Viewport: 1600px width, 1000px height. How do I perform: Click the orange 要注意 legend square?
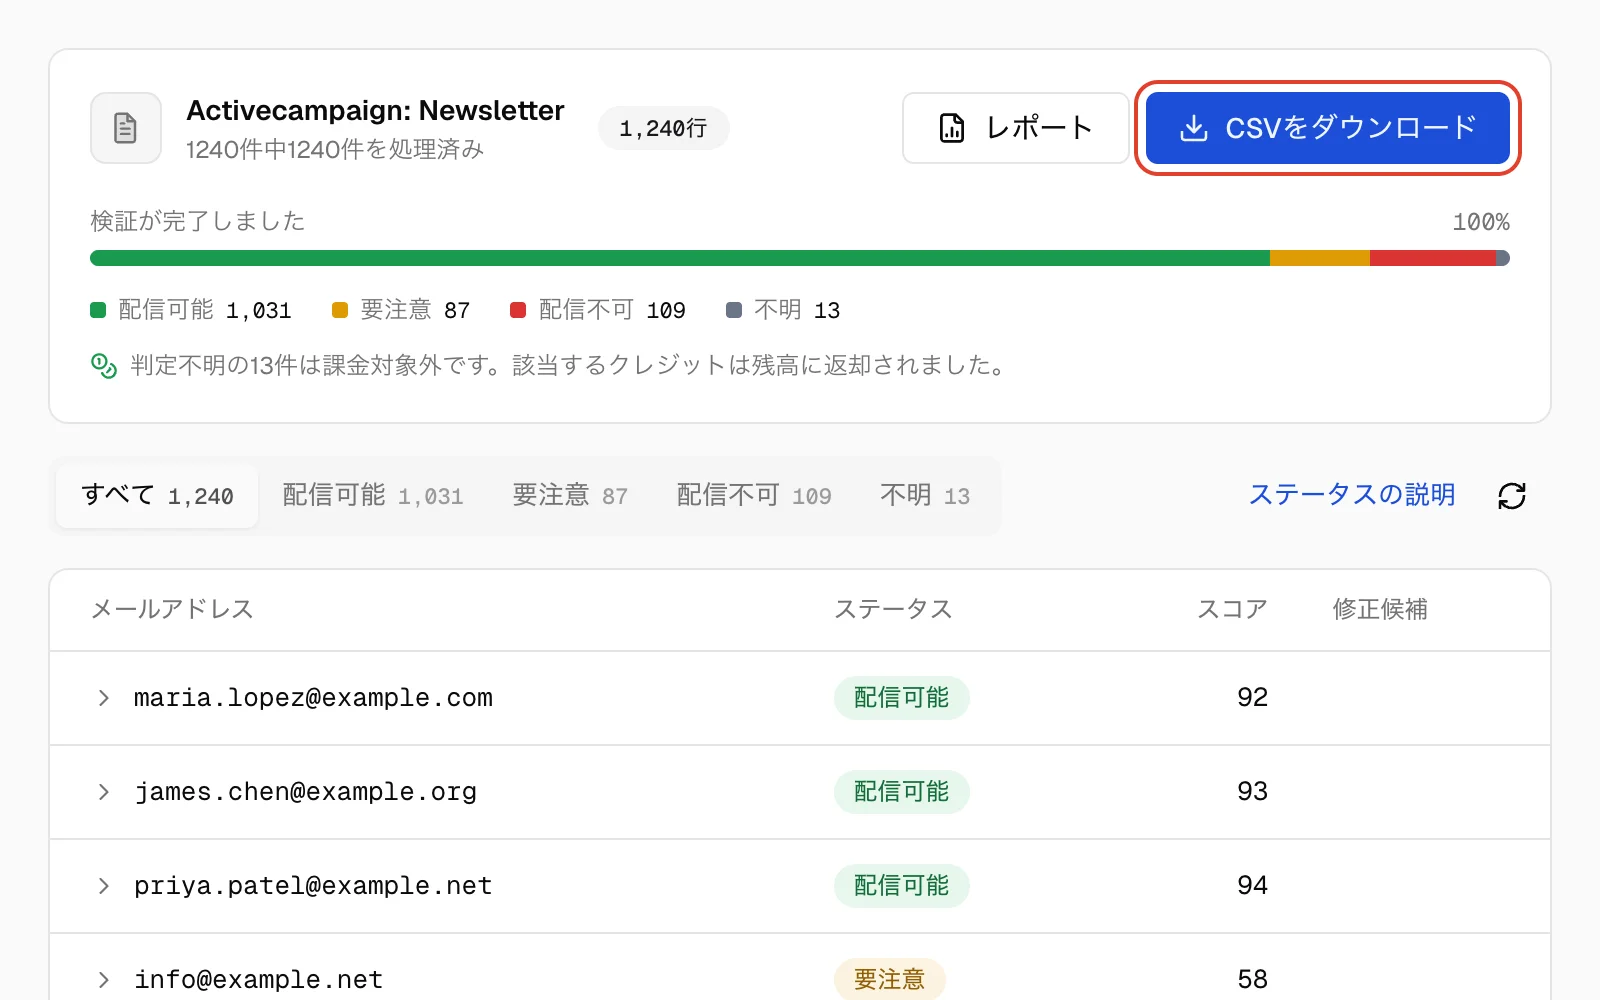click(340, 310)
